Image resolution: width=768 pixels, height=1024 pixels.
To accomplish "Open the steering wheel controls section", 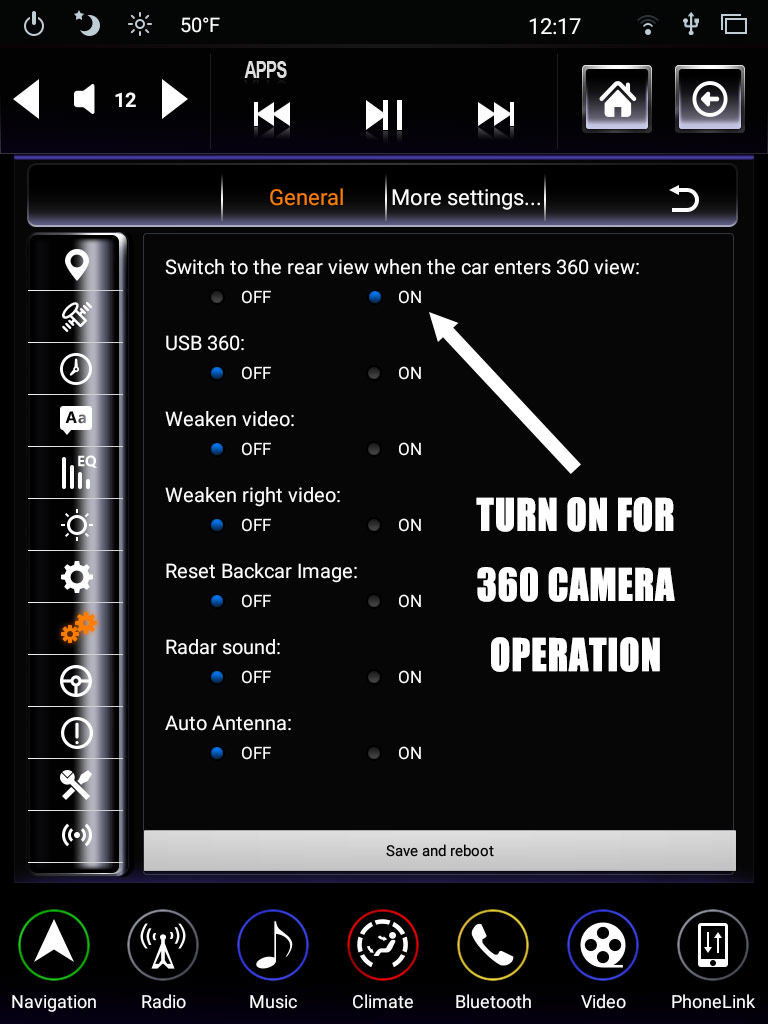I will click(x=76, y=681).
